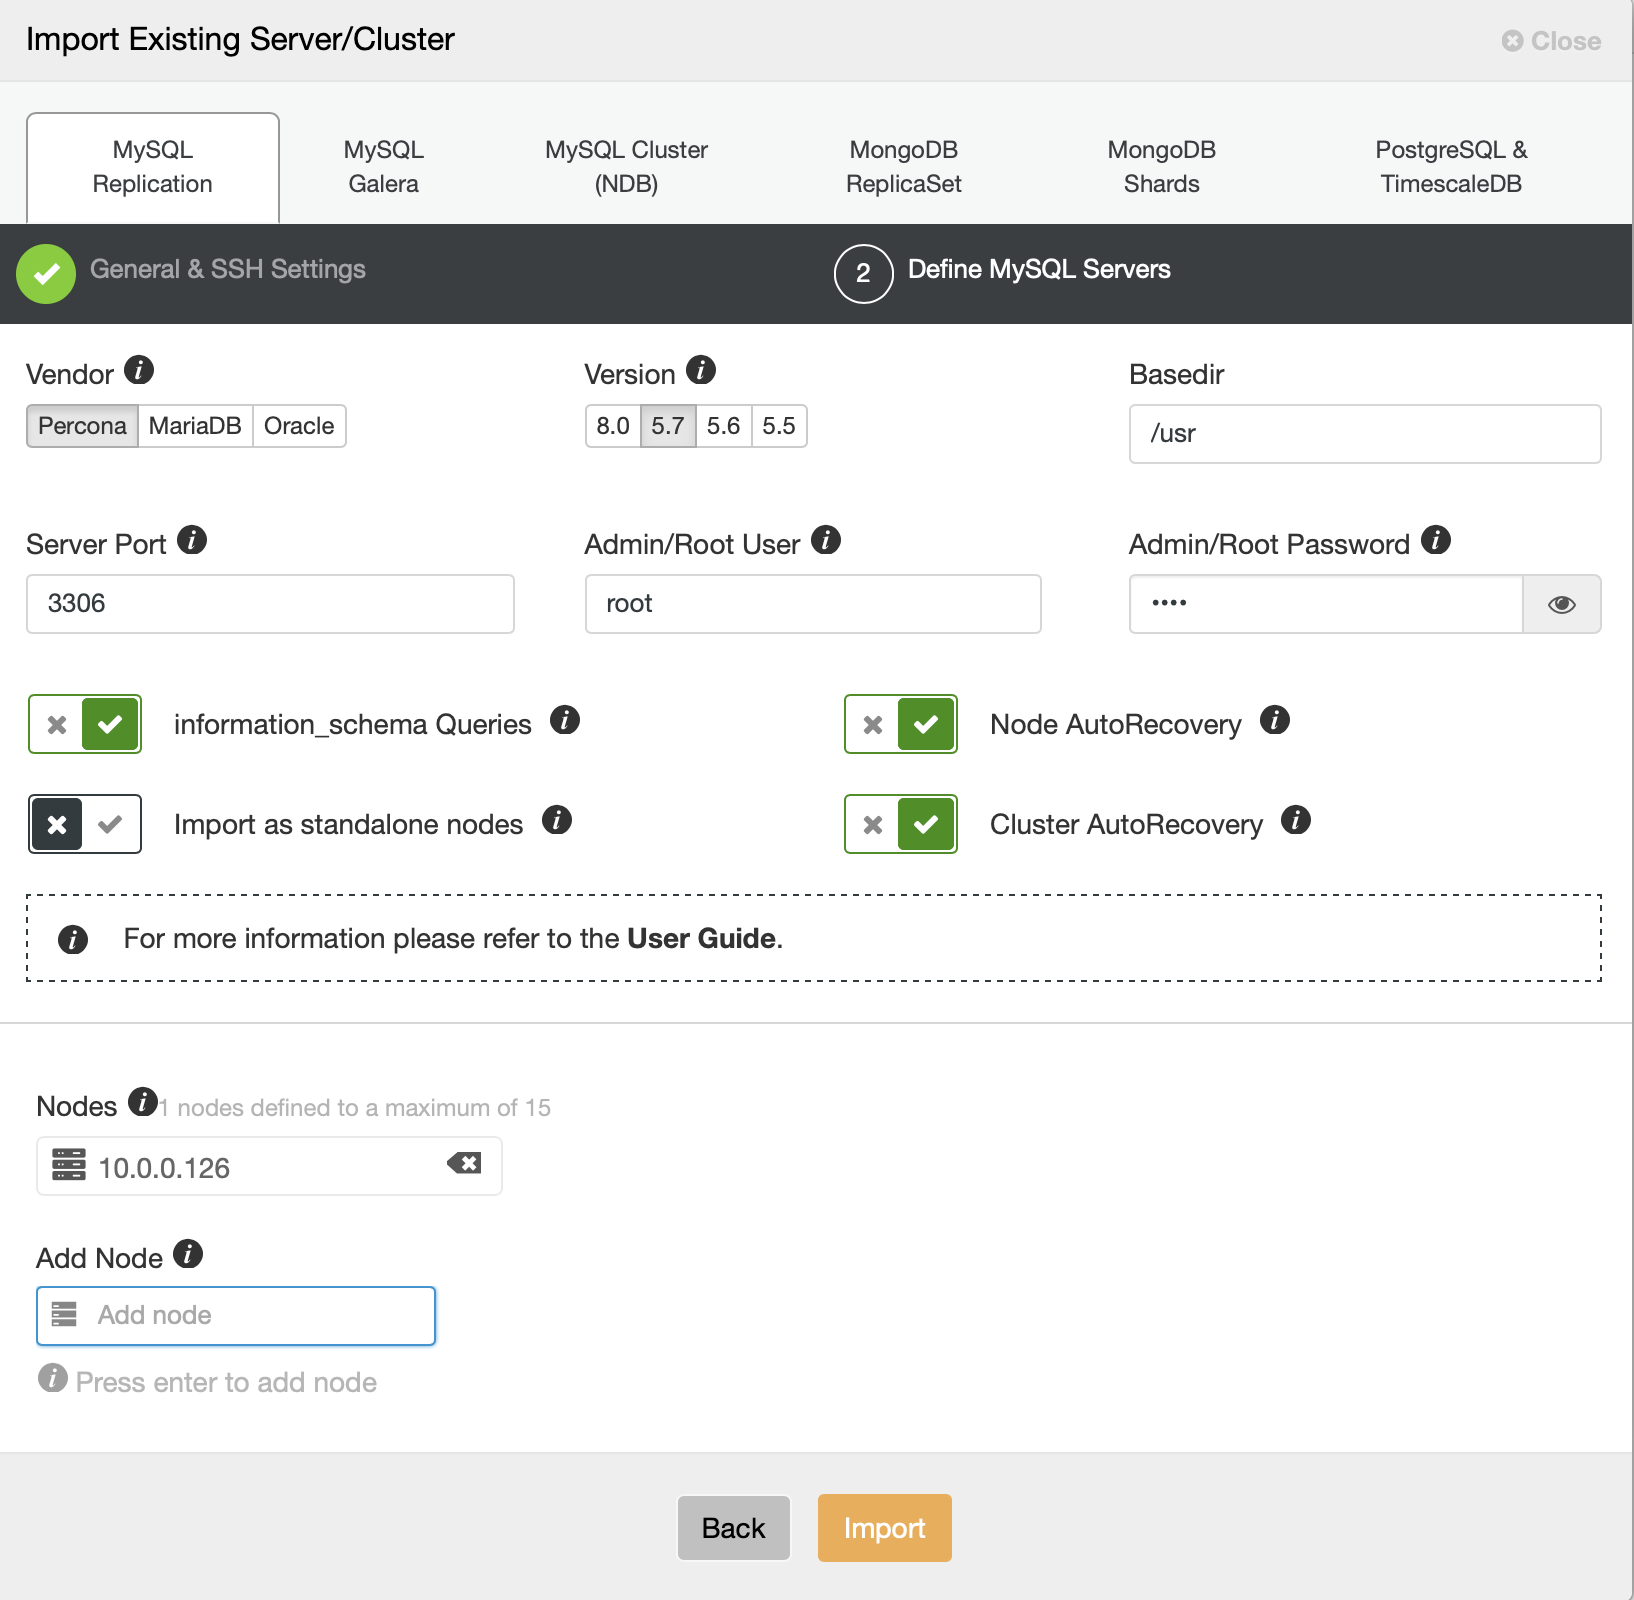Click the Admin/Root Password info icon
The image size is (1634, 1600).
coord(1436,540)
